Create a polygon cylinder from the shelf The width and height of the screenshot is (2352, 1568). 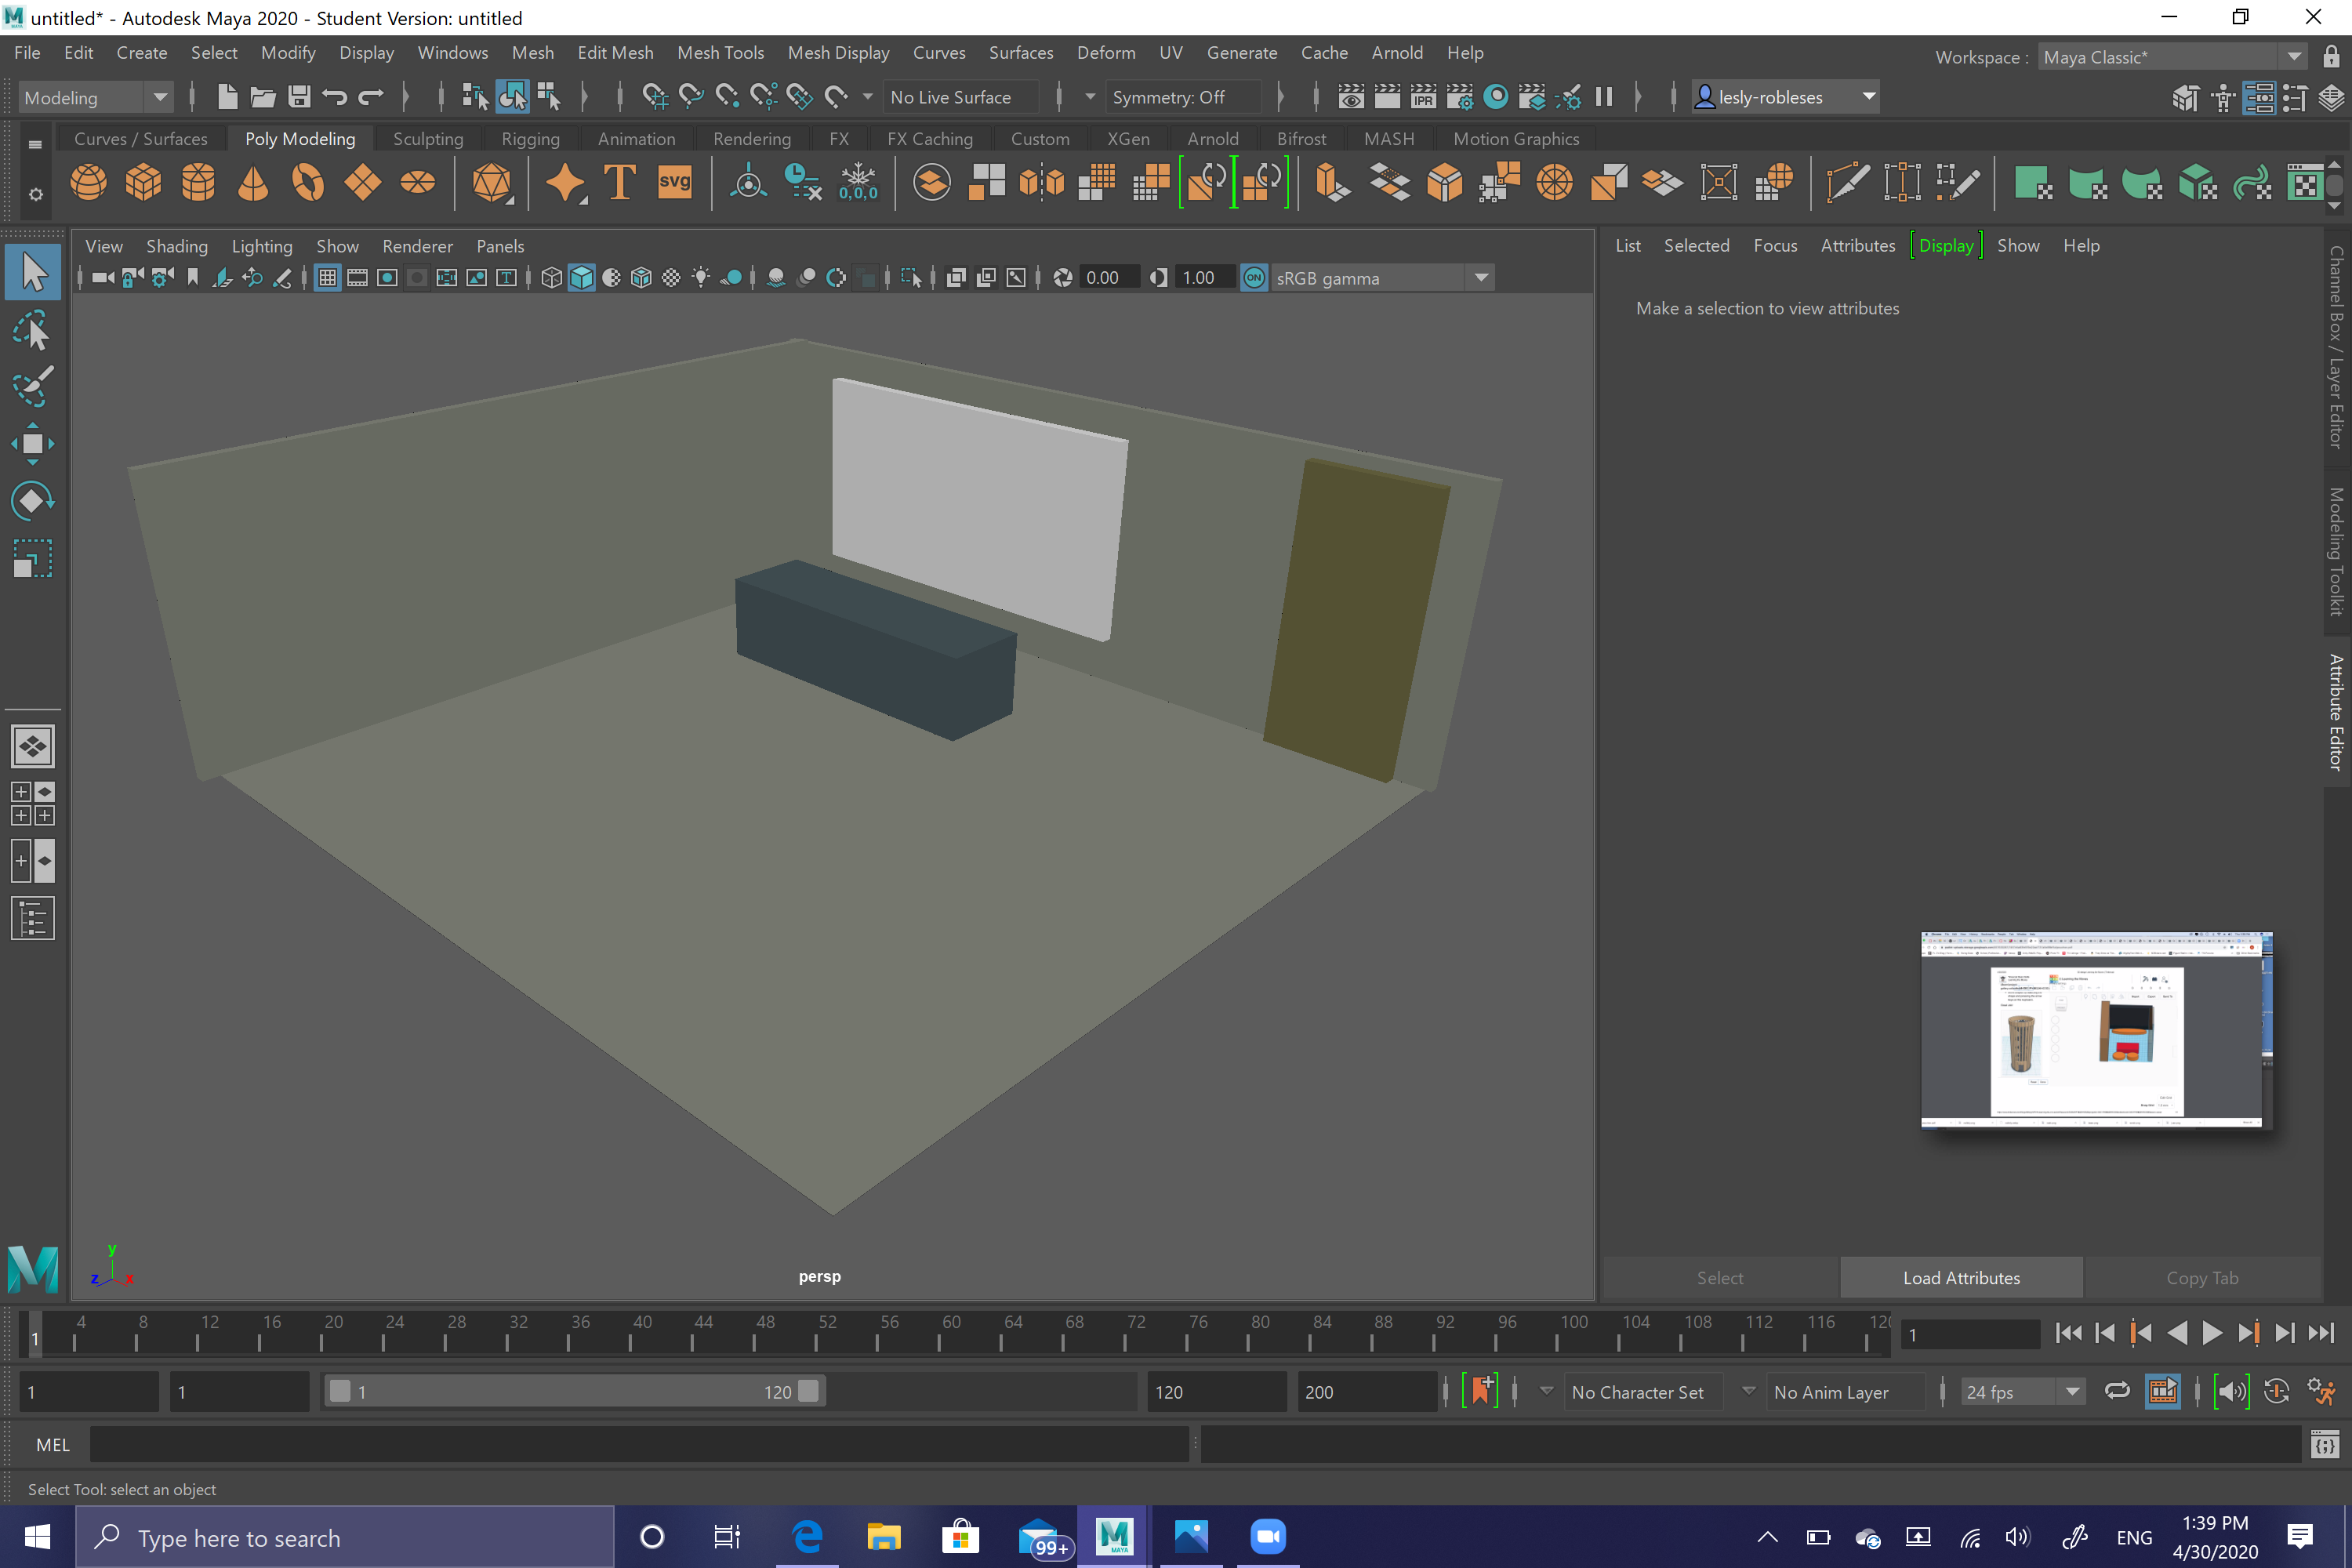[198, 182]
